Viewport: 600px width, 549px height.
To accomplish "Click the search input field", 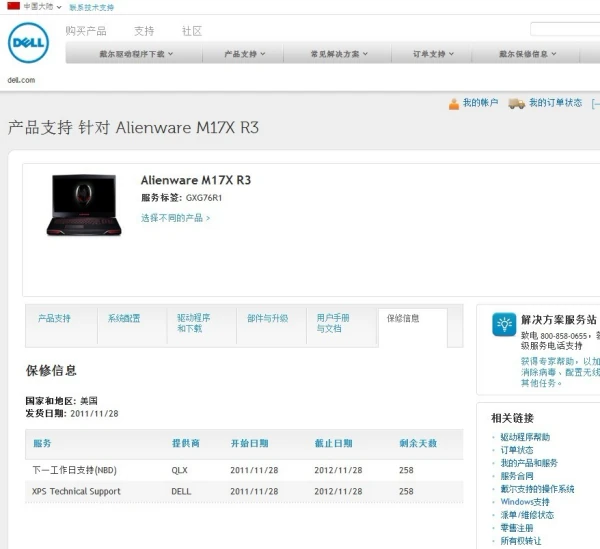I will [565, 29].
